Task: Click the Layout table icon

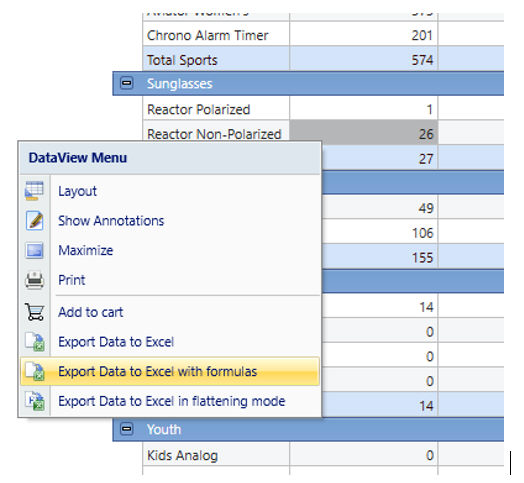Action: [34, 191]
